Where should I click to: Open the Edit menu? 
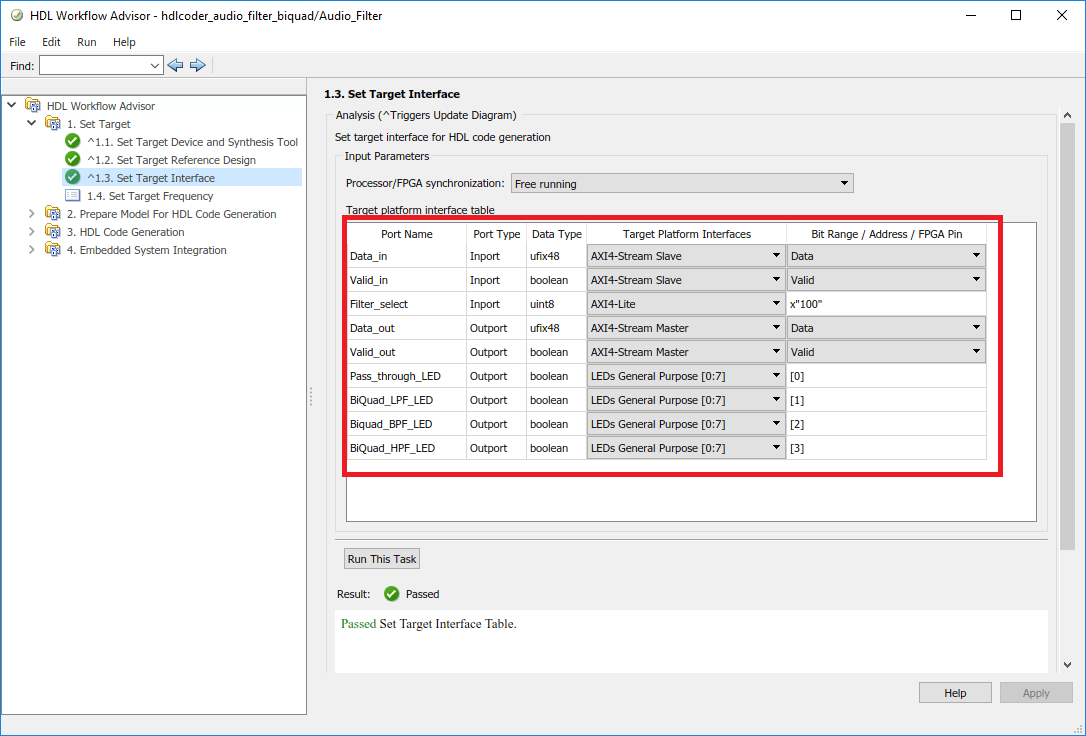coord(51,42)
